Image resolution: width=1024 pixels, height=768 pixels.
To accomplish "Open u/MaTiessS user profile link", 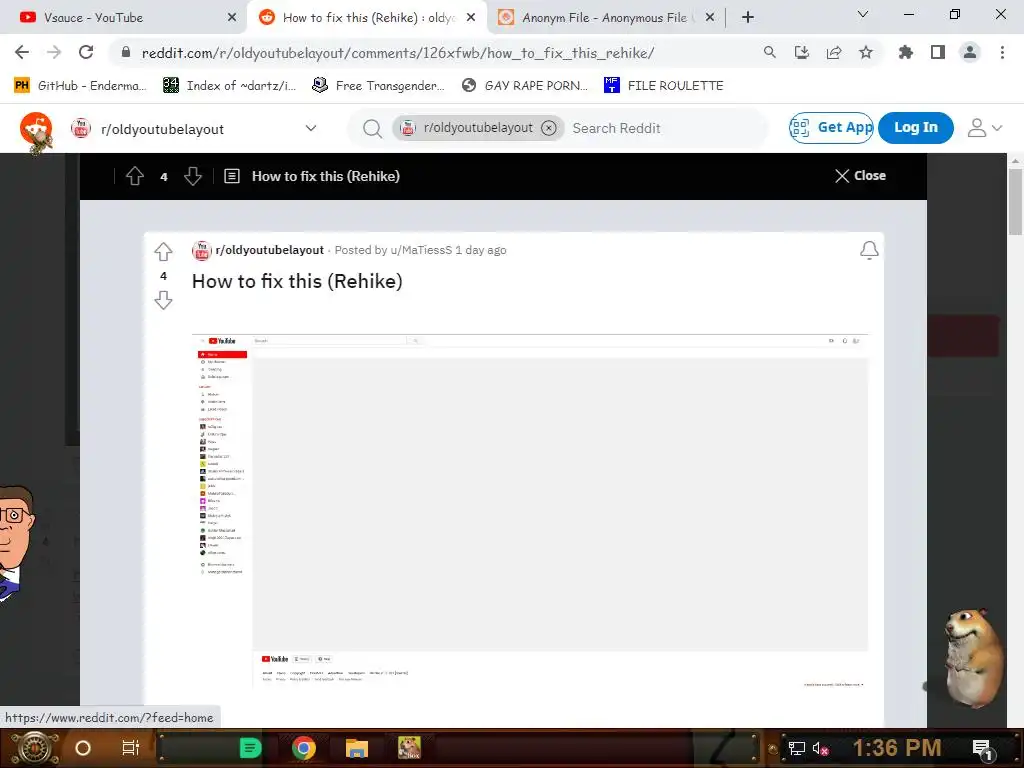I will click(x=421, y=250).
